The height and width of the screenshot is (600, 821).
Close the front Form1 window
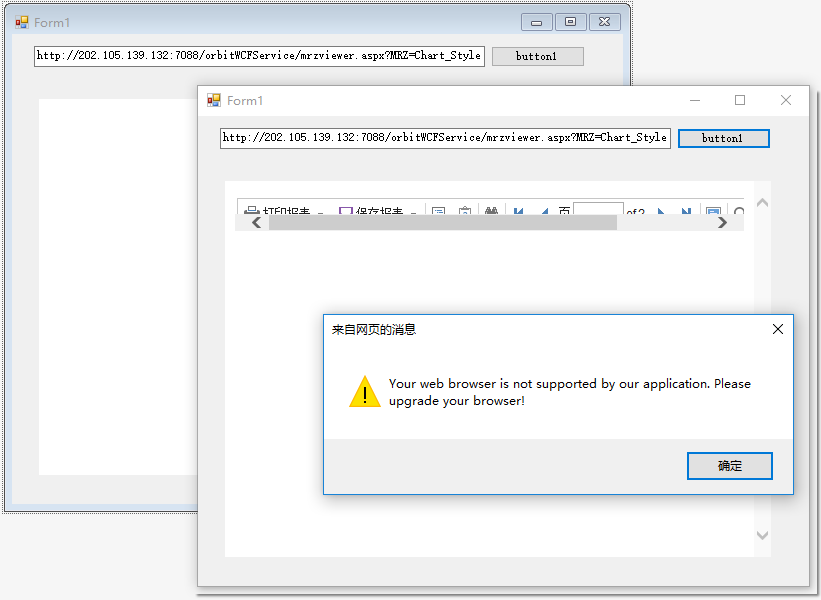click(786, 100)
